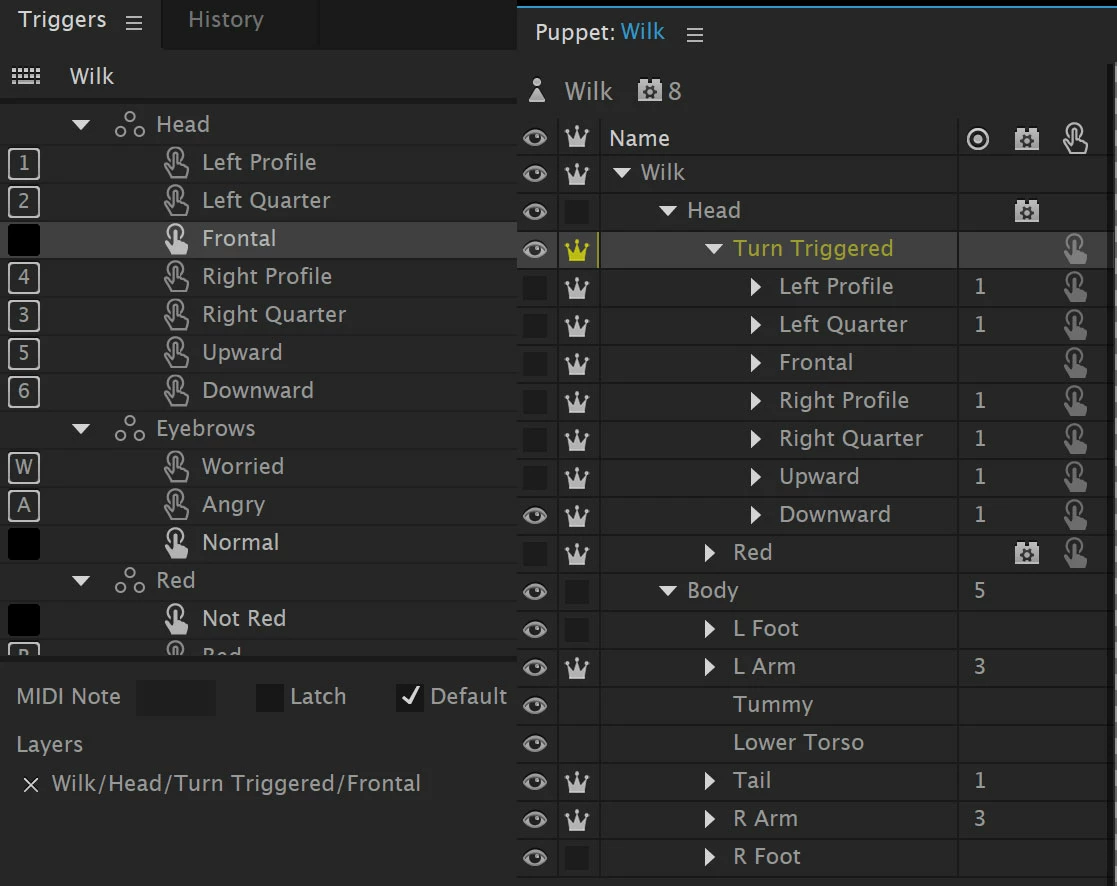
Task: Expand the L Foot layer group
Action: pos(710,629)
